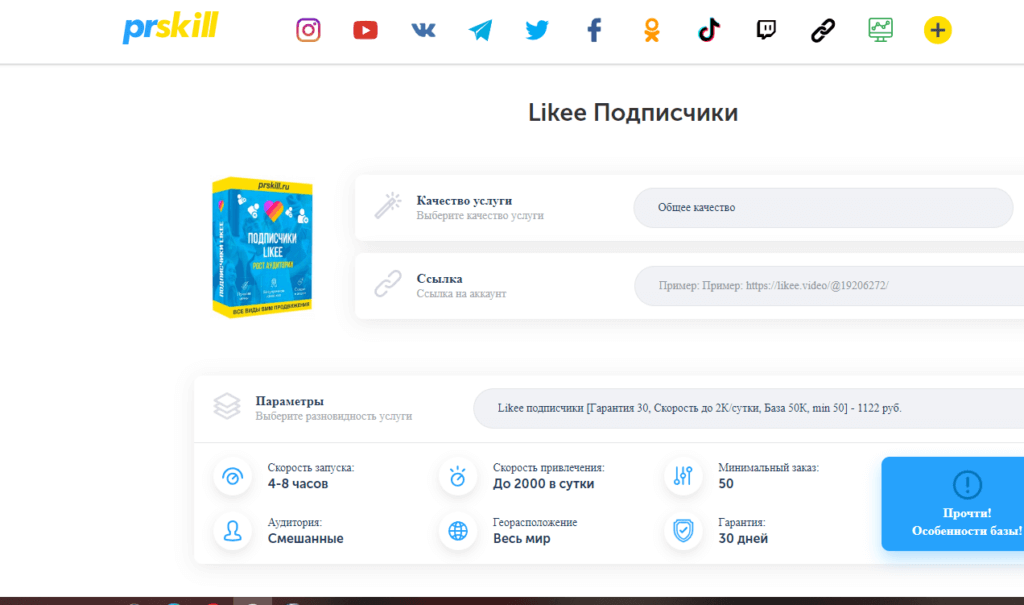
Task: Click the shield icon next to Гарантия
Action: click(x=683, y=530)
